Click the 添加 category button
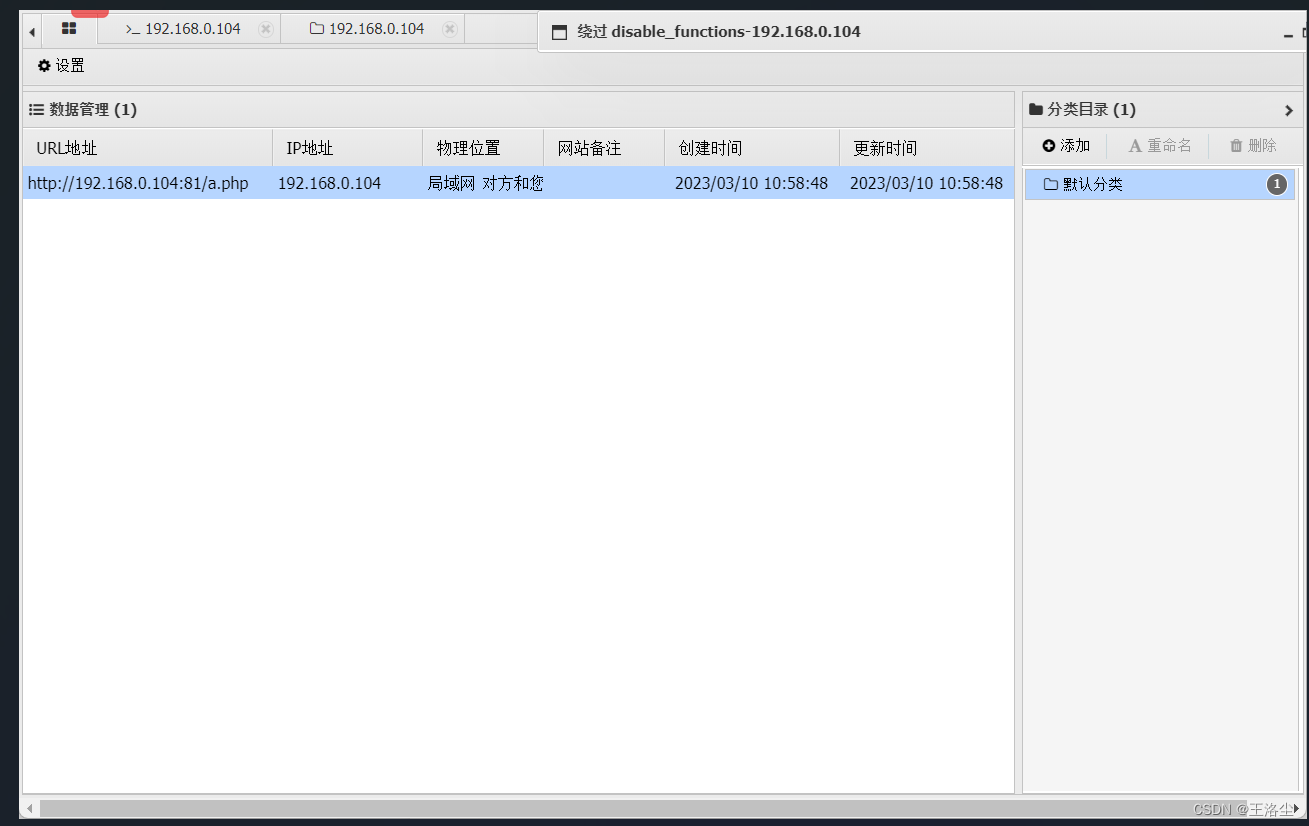1309x826 pixels. point(1066,146)
